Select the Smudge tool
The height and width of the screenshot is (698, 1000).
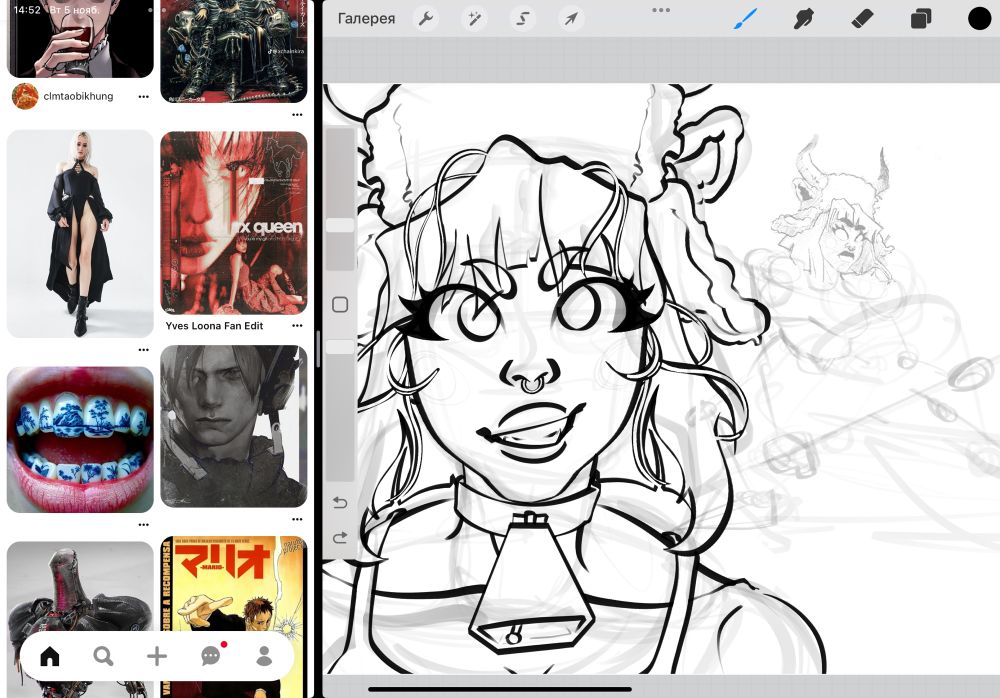(x=804, y=19)
